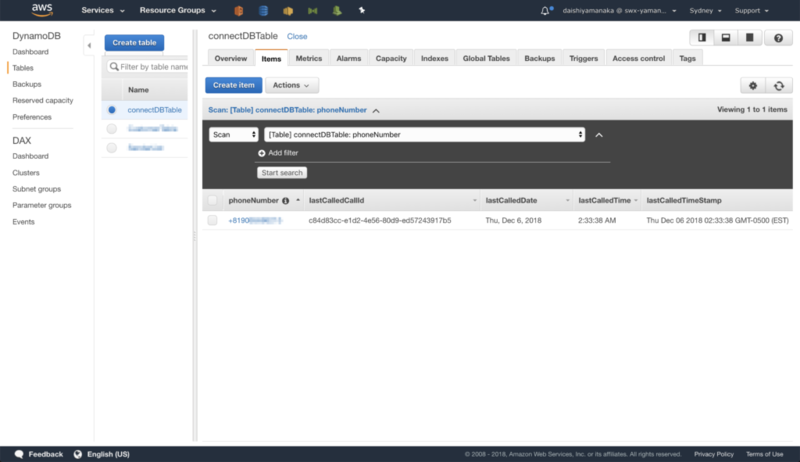The image size is (800, 462).
Task: Click the Add filter plus icon
Action: 262,153
